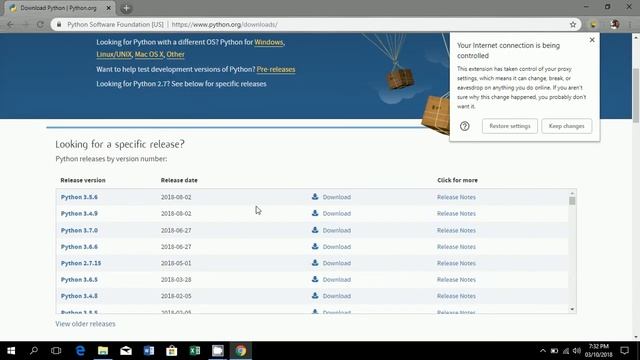This screenshot has width=640, height=360.
Task: Open the Action Center notifications icon
Action: 624,351
